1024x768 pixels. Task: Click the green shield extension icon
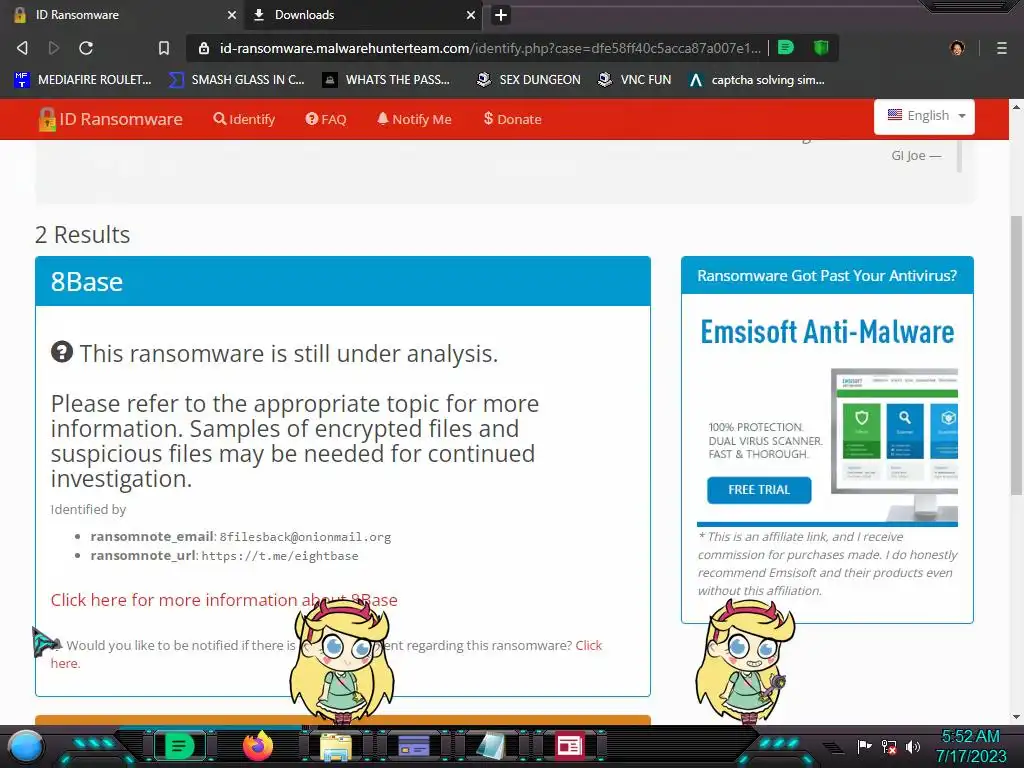click(x=821, y=47)
